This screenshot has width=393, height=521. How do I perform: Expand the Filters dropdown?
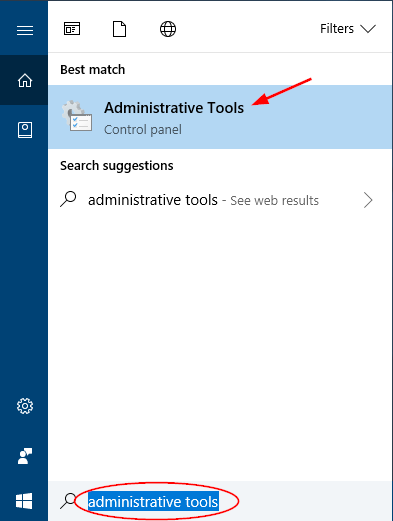[x=348, y=29]
